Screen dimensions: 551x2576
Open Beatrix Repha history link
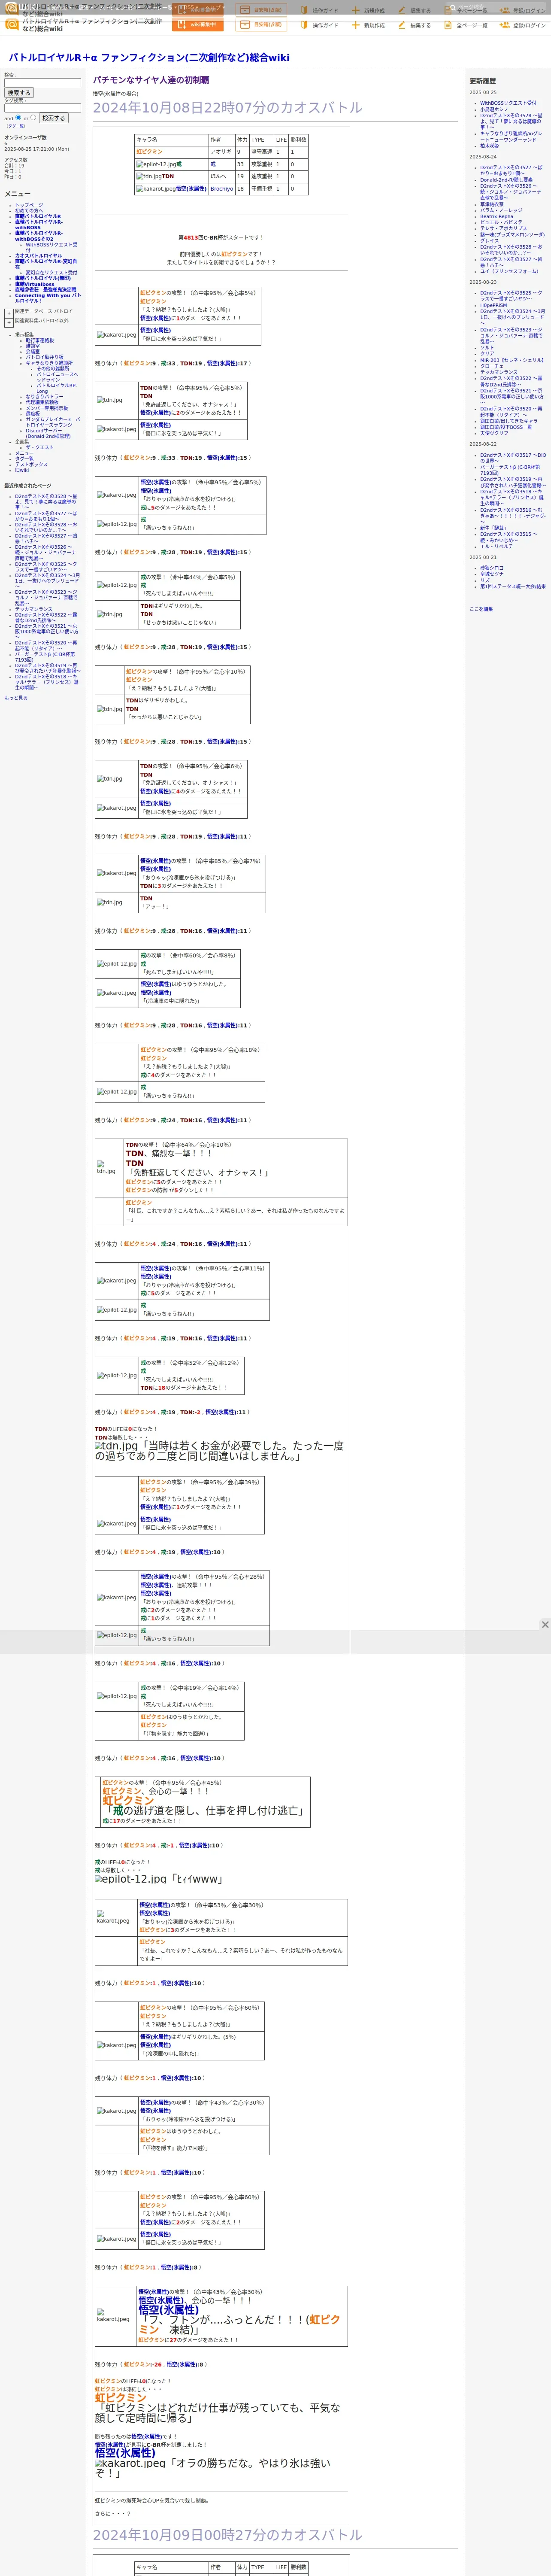point(496,216)
